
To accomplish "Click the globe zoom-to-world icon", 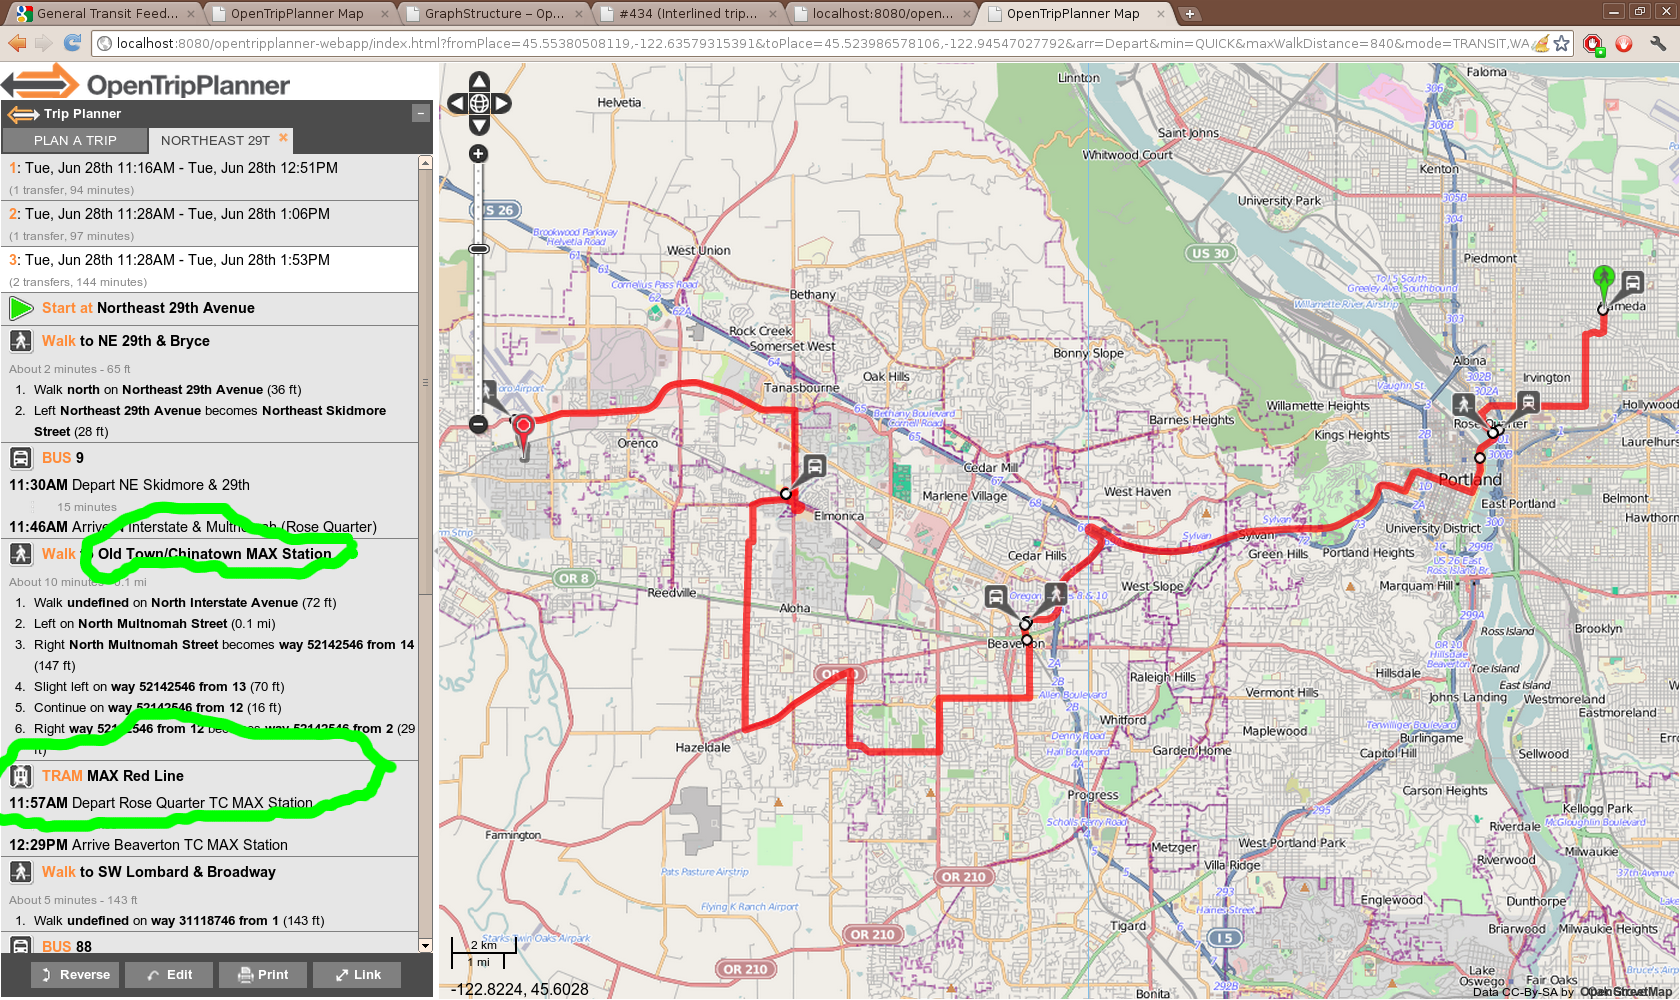I will [x=479, y=103].
